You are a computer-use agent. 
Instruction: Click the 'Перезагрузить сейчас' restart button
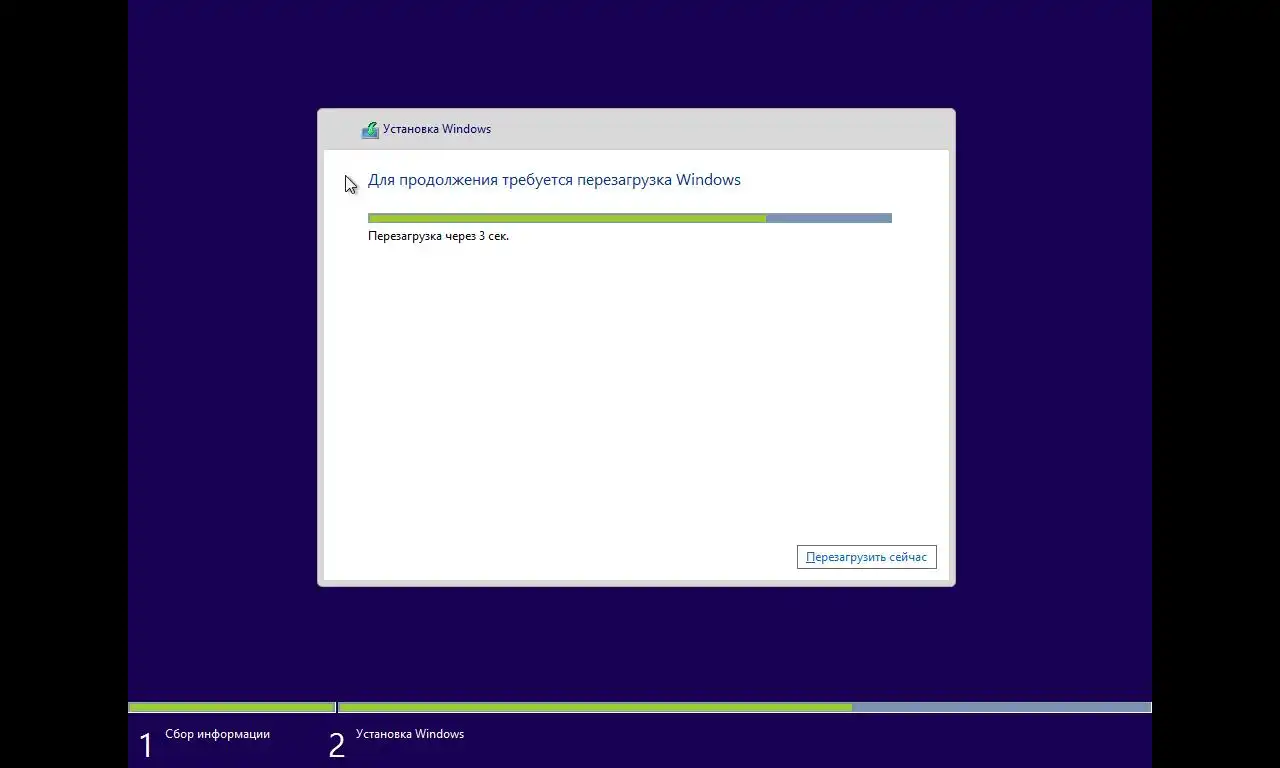tap(866, 557)
